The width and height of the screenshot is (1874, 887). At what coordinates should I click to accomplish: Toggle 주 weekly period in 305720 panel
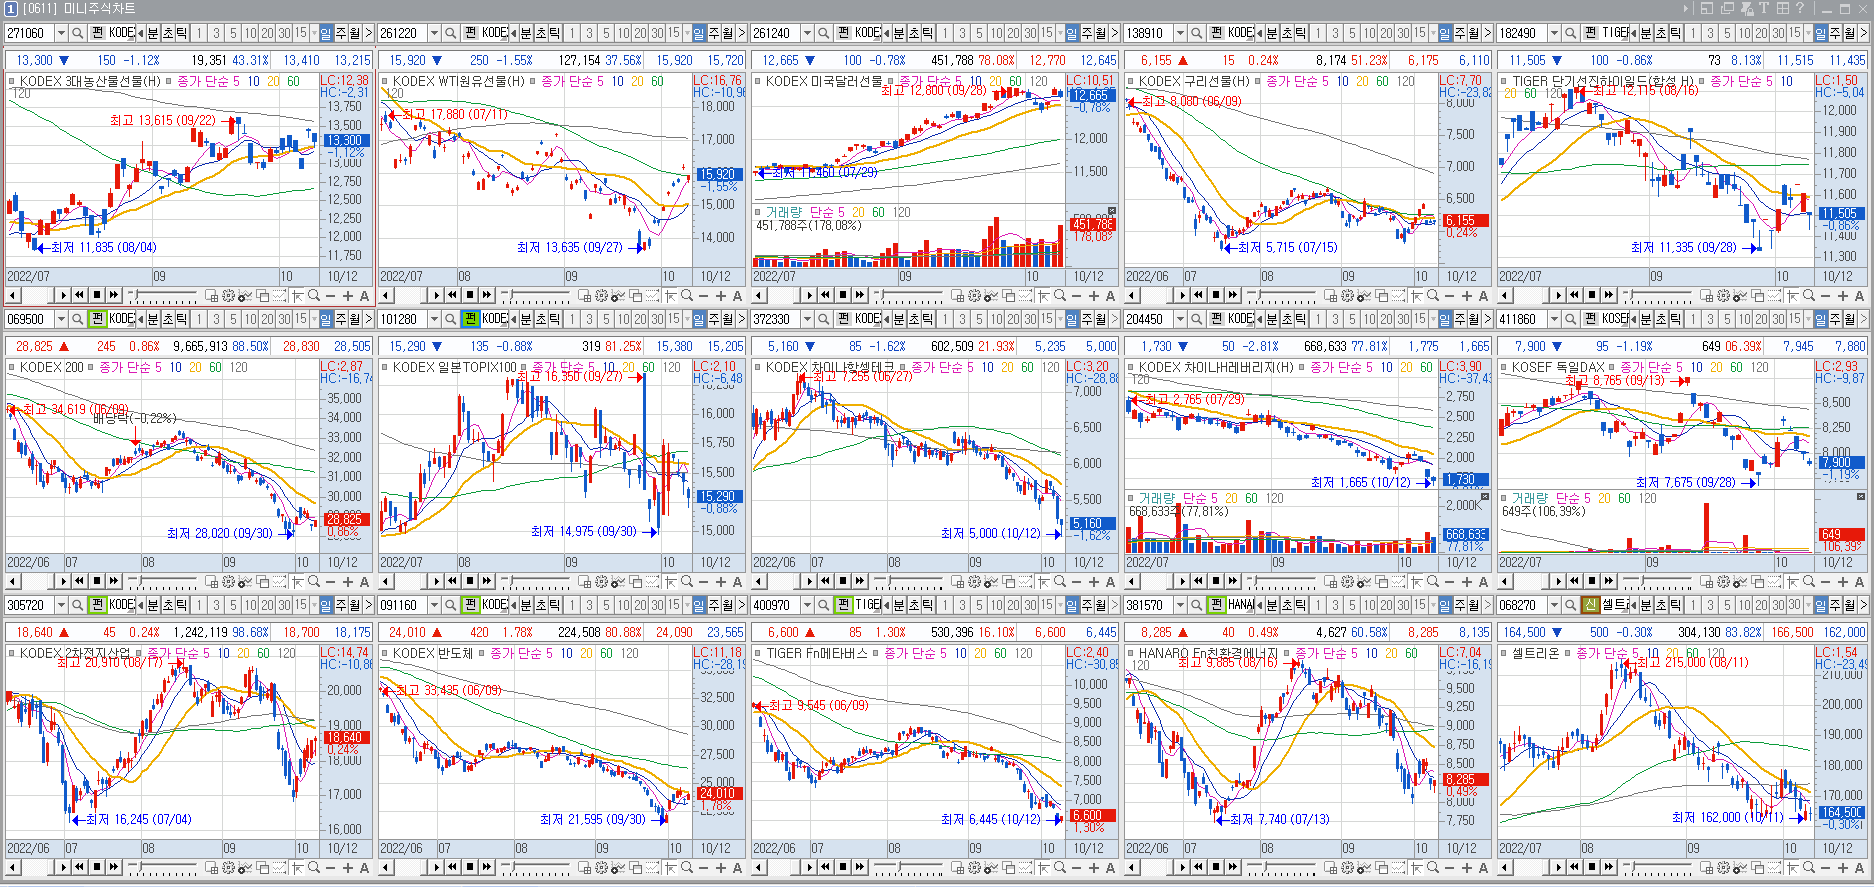click(x=340, y=605)
